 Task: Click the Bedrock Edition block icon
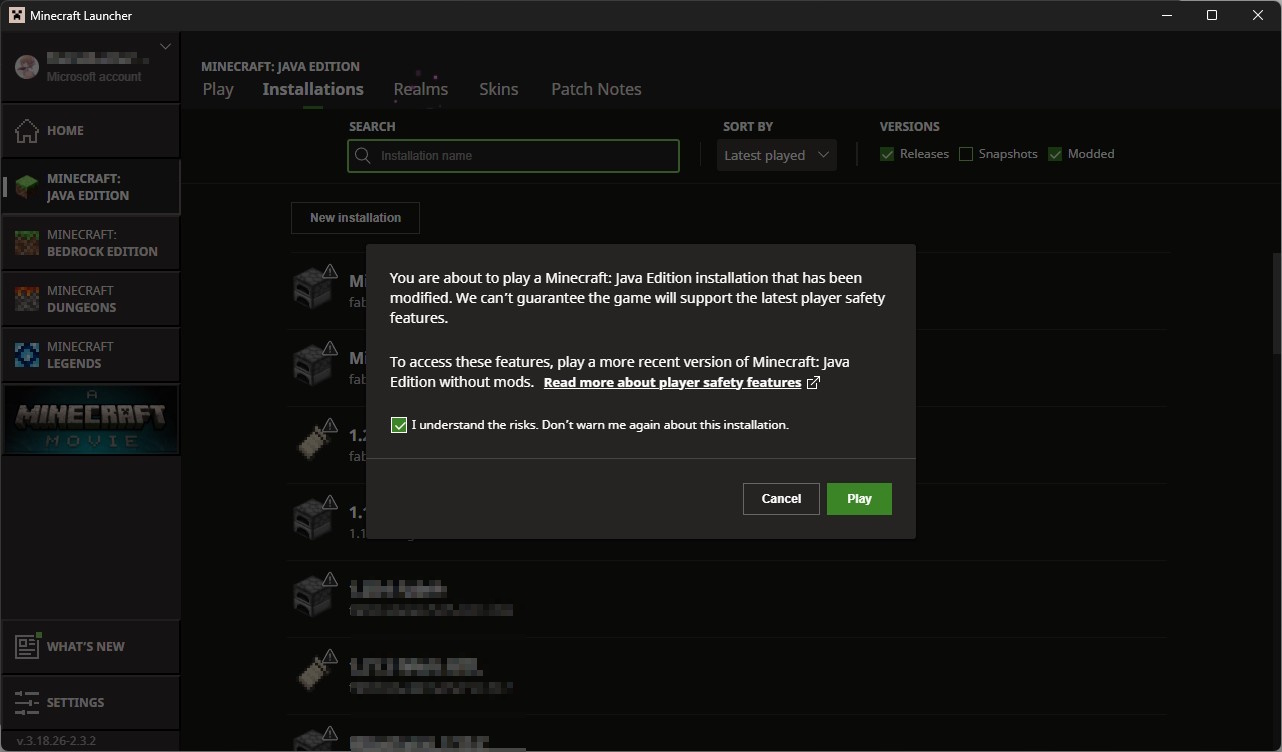[x=27, y=243]
